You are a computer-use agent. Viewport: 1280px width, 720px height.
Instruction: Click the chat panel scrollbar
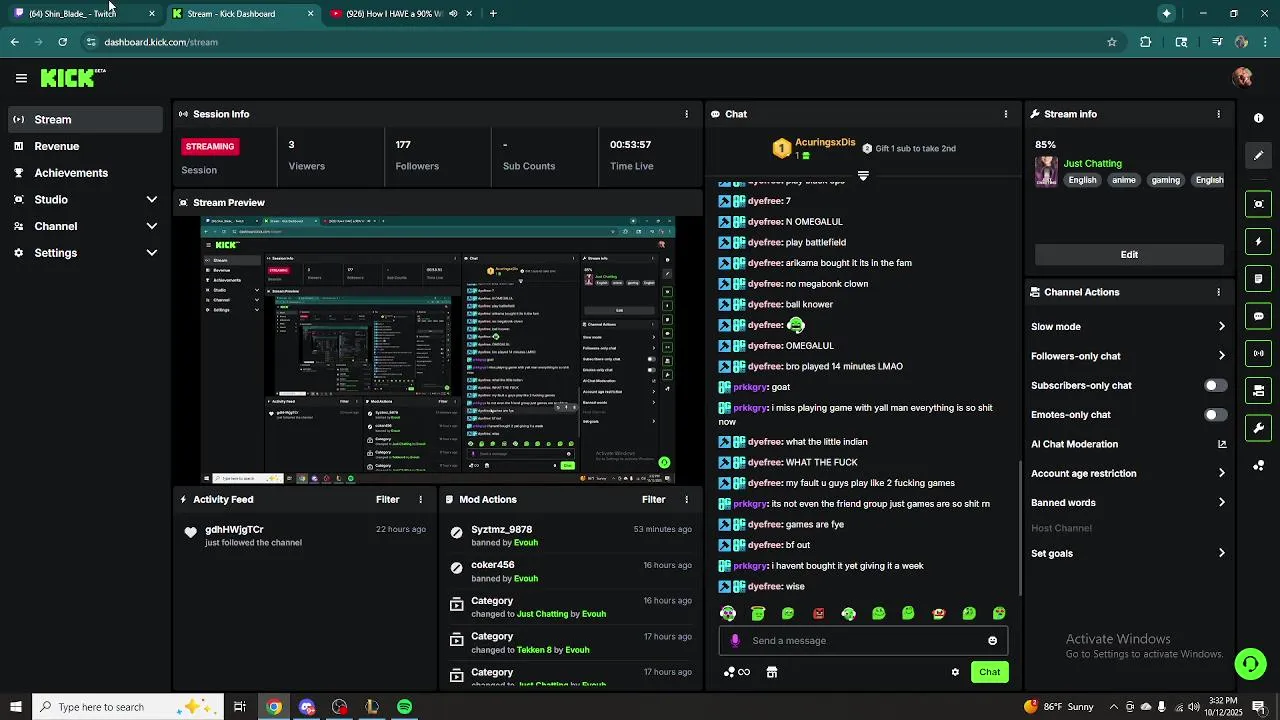tap(1019, 527)
